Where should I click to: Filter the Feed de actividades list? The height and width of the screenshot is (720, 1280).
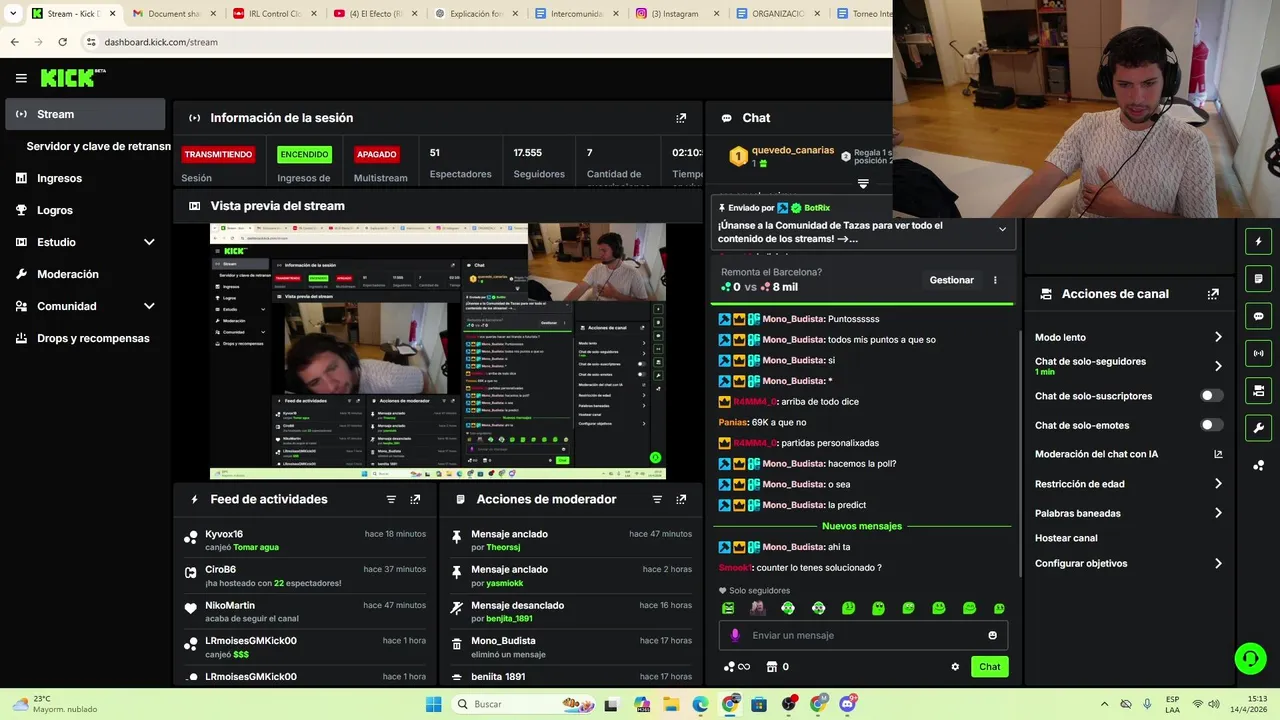coord(391,499)
